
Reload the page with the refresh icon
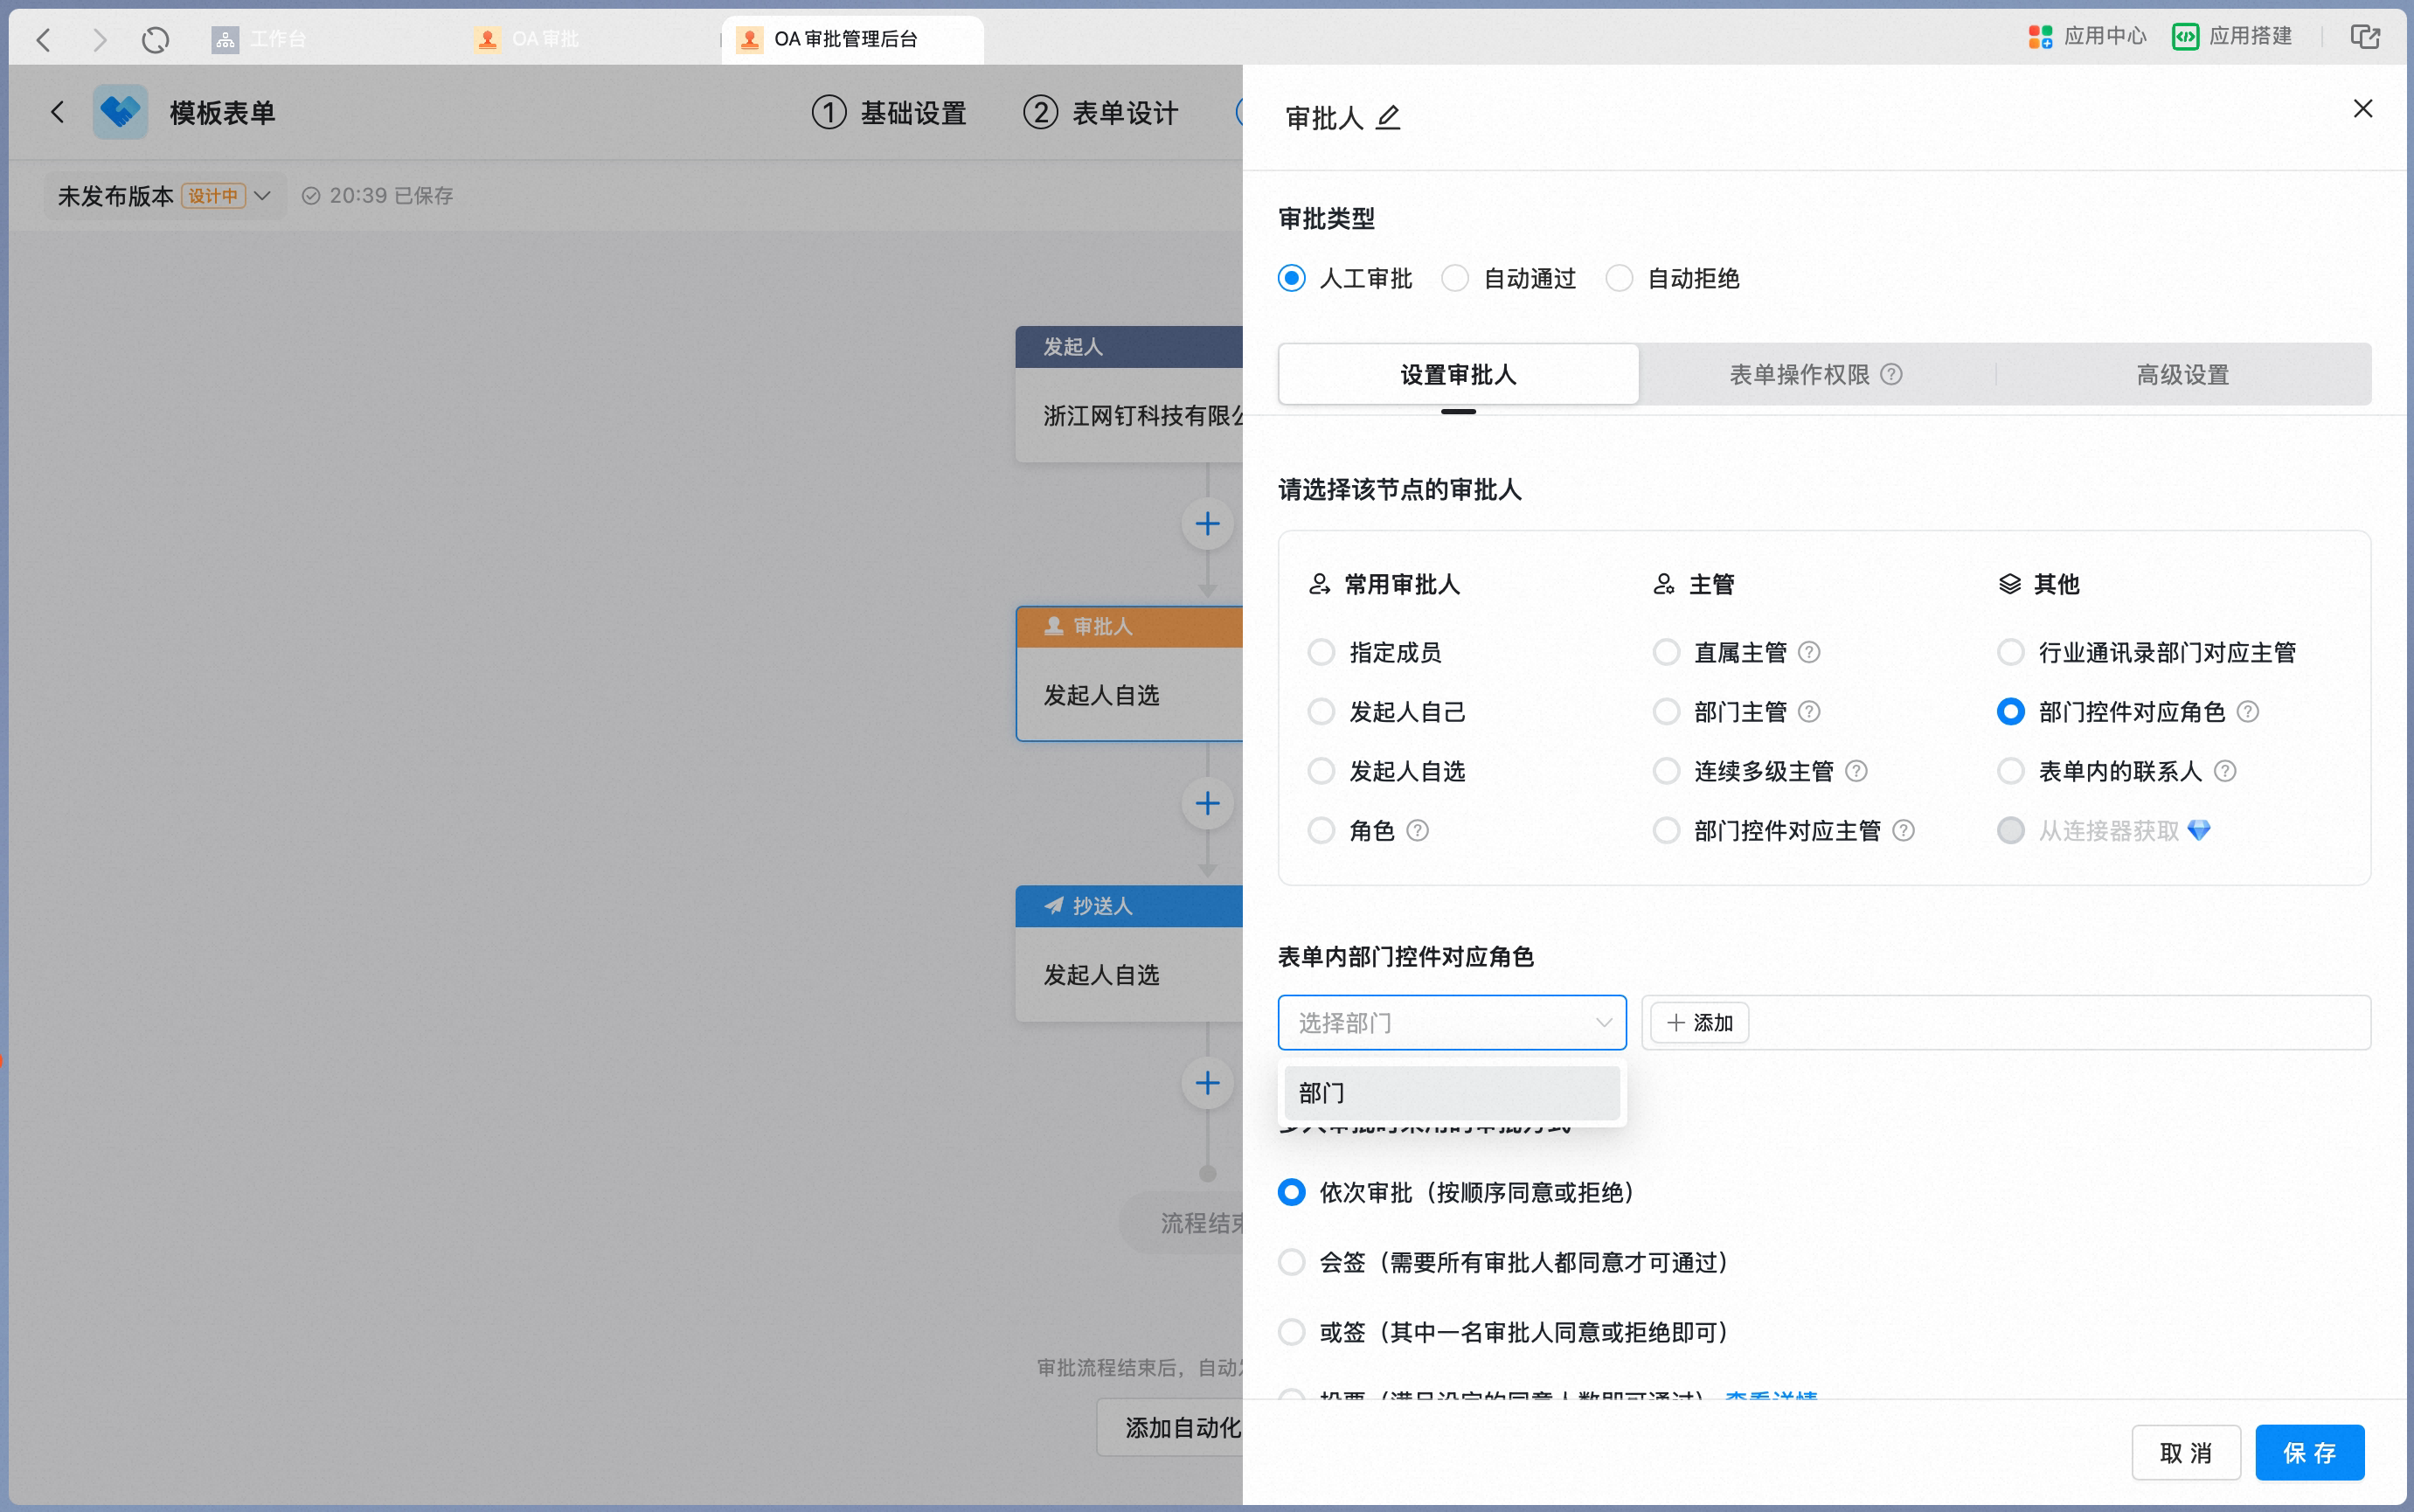coord(155,39)
